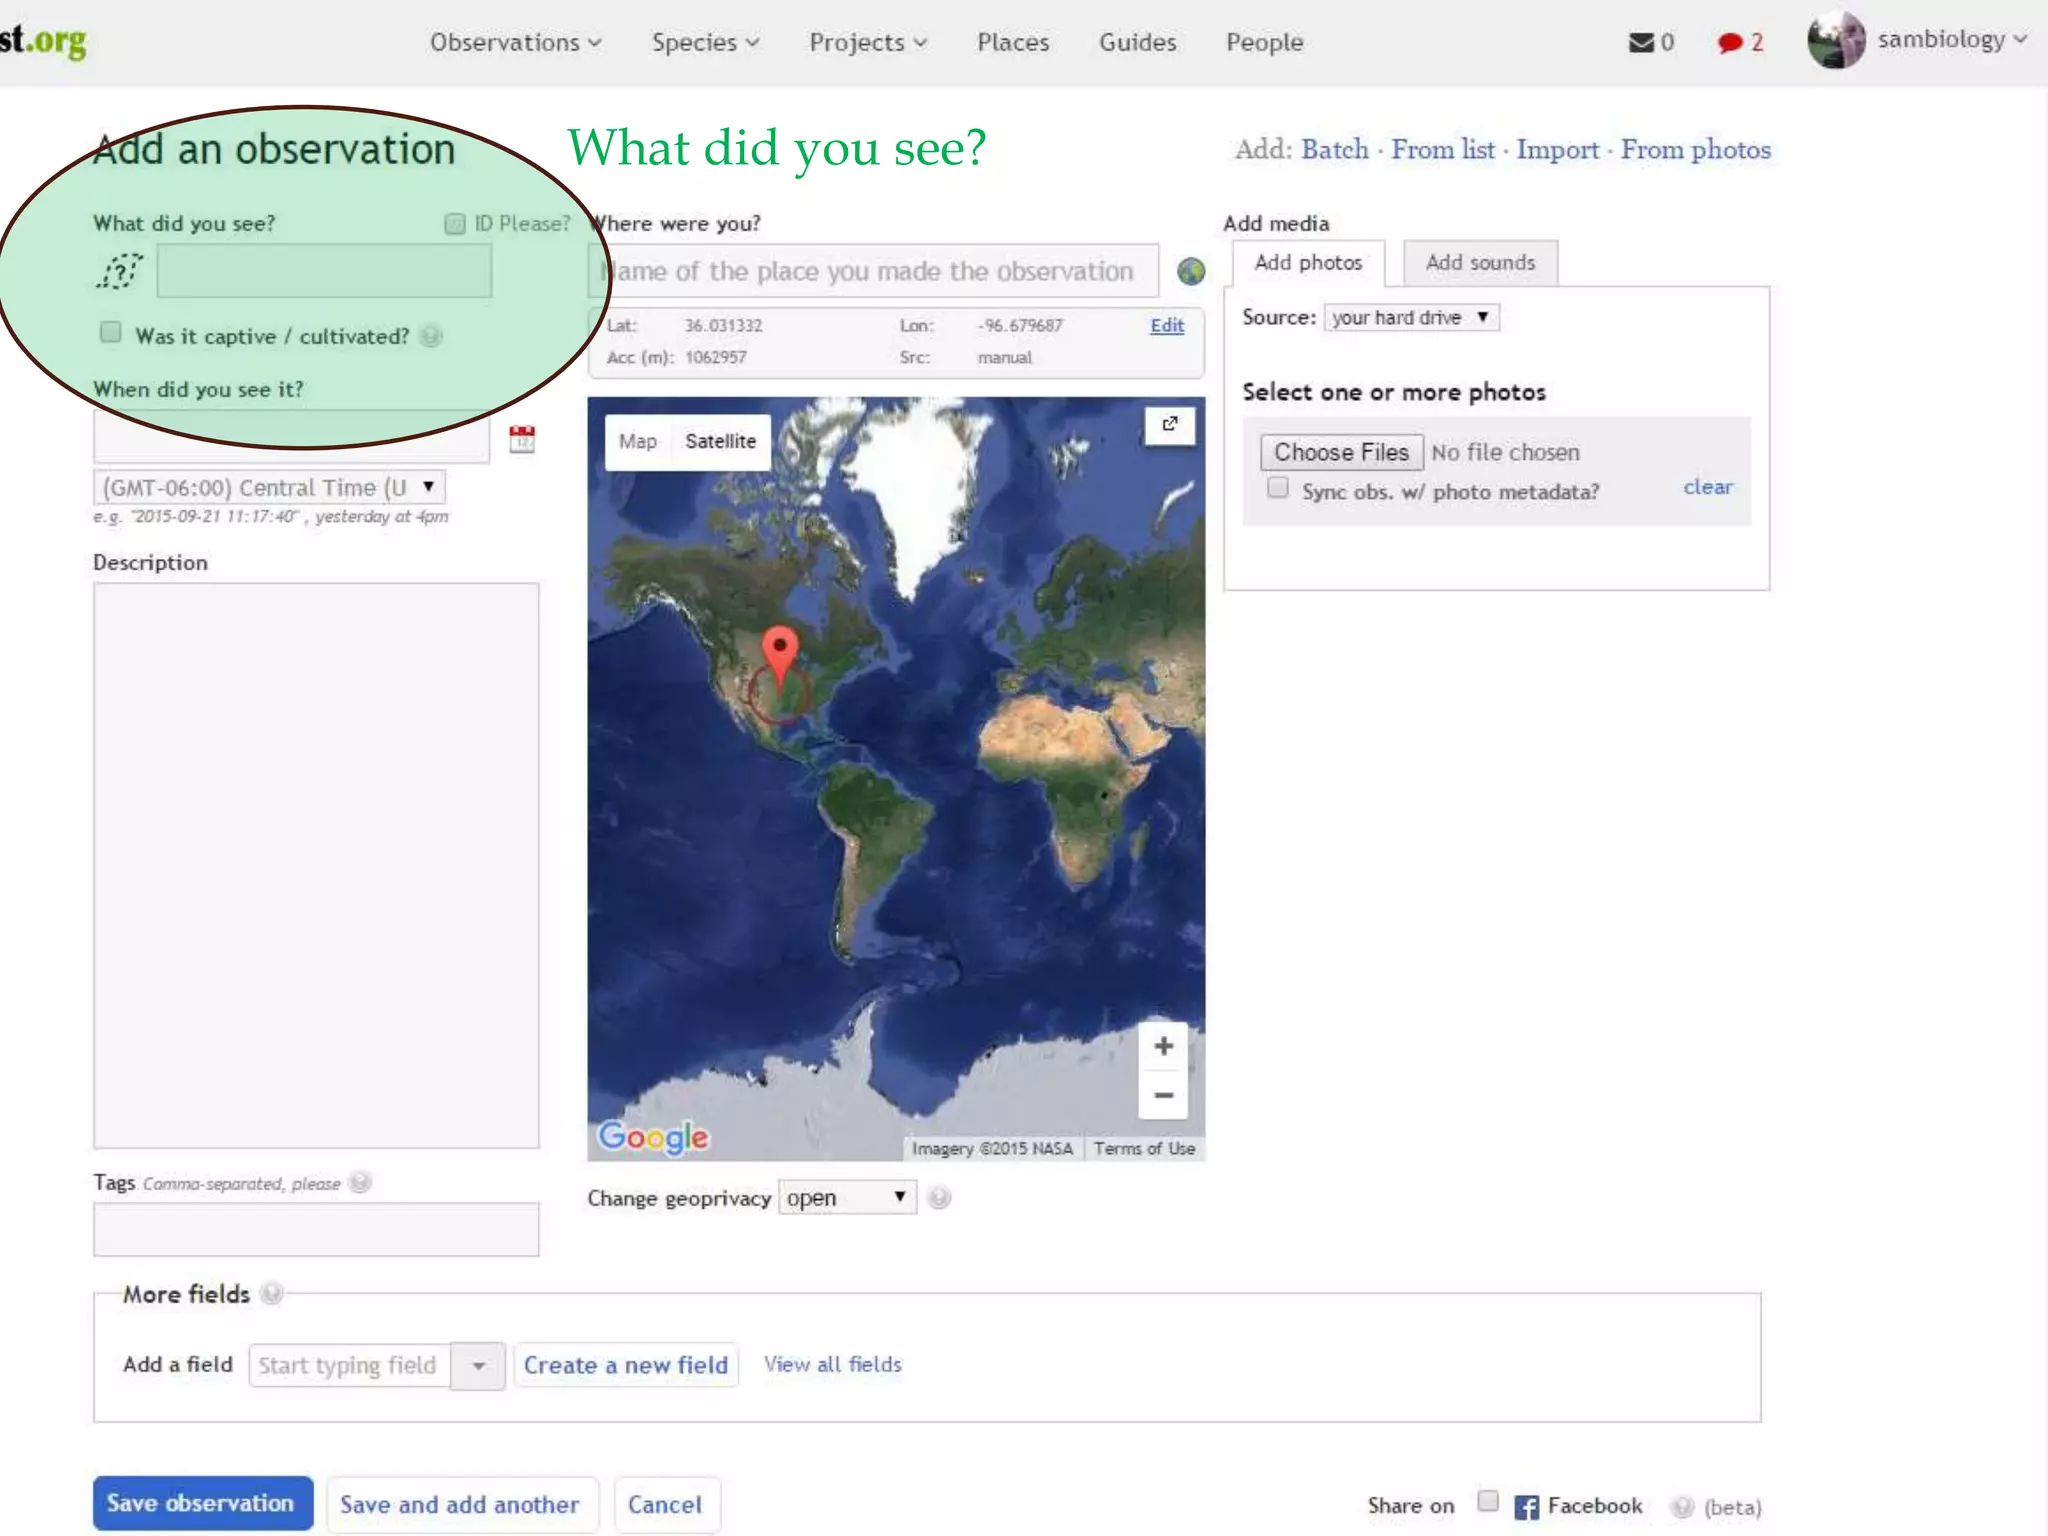Image resolution: width=2048 pixels, height=1536 pixels.
Task: Click the Choose Files button
Action: pos(1341,452)
